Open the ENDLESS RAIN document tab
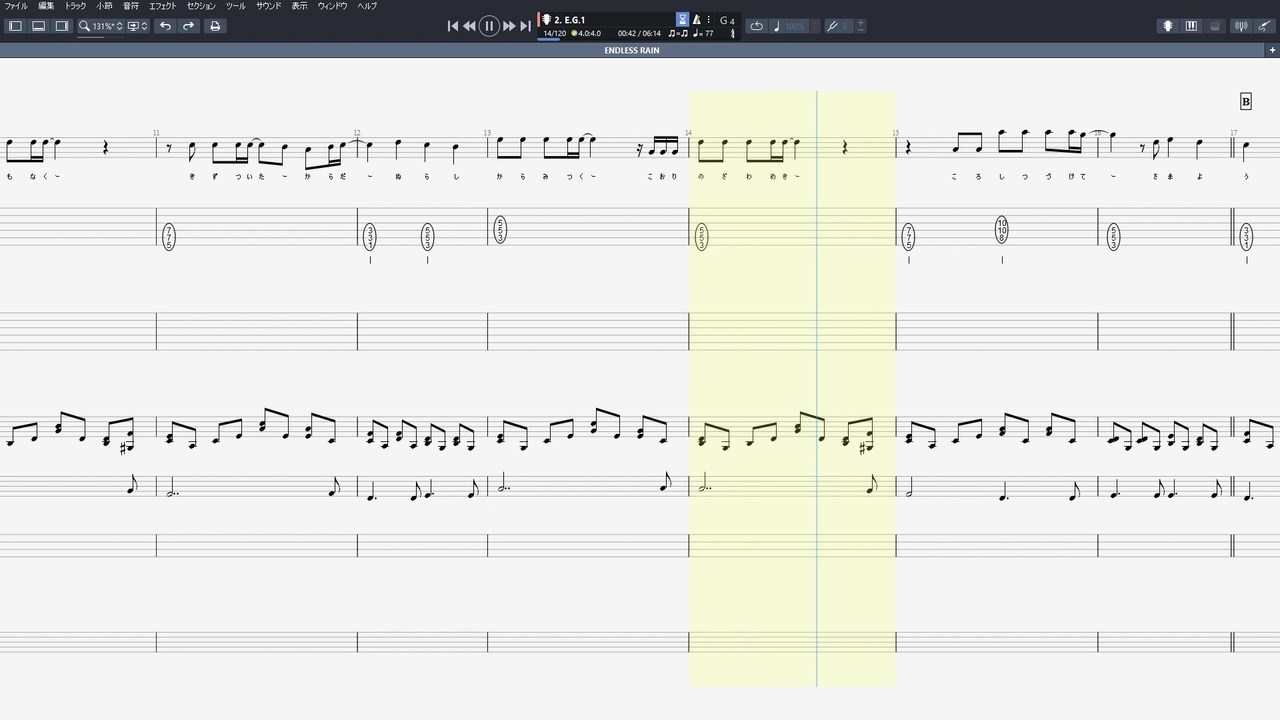Viewport: 1280px width, 720px height. [631, 50]
